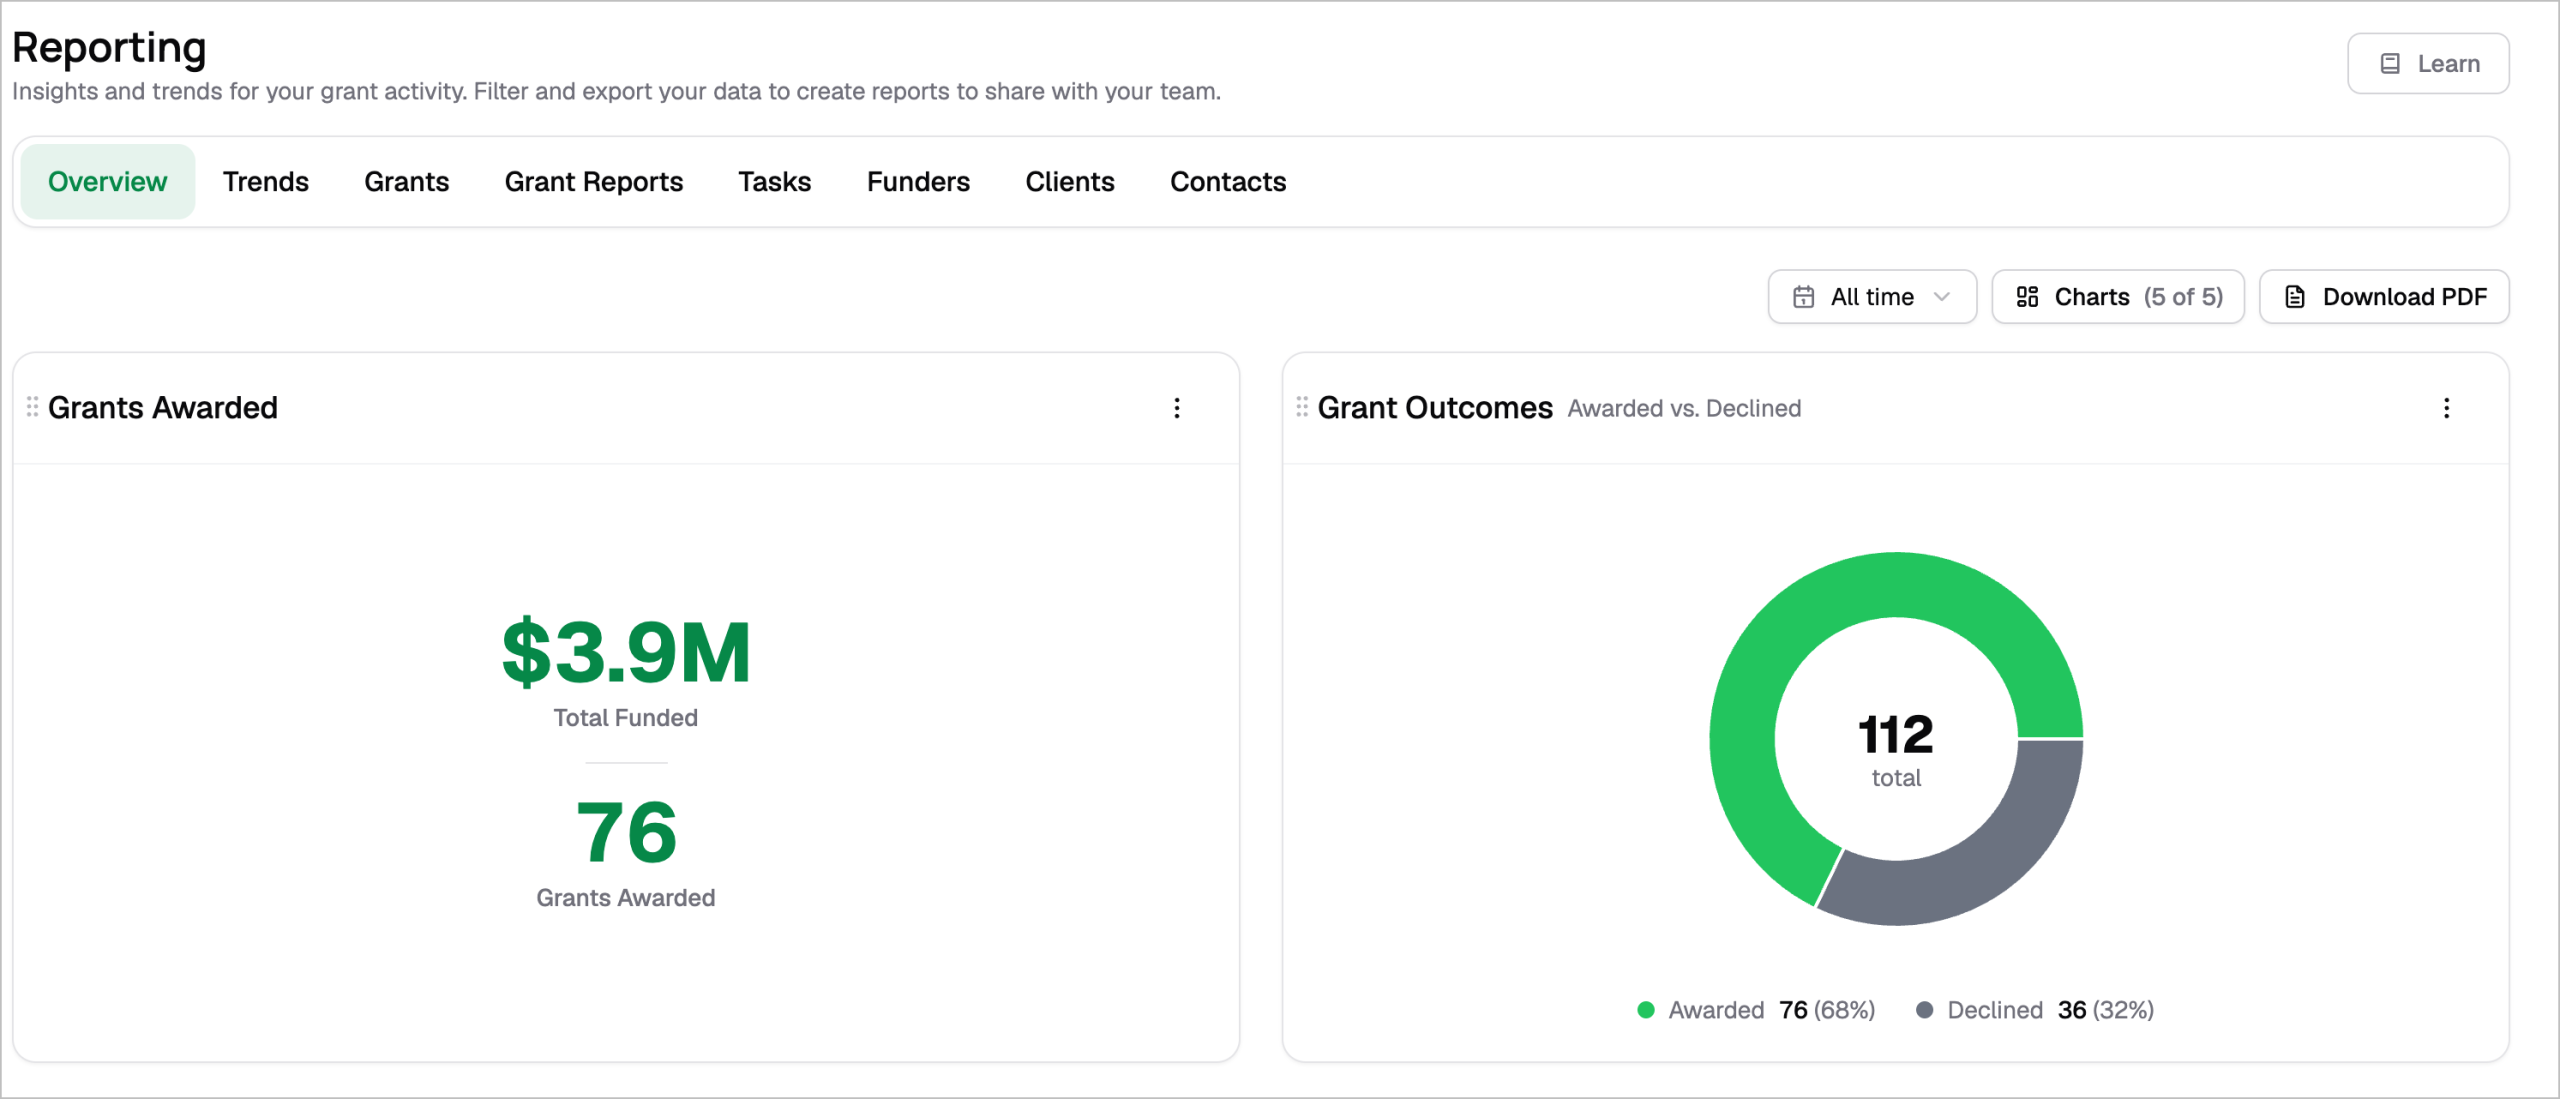View the Clients tab

click(x=1070, y=182)
